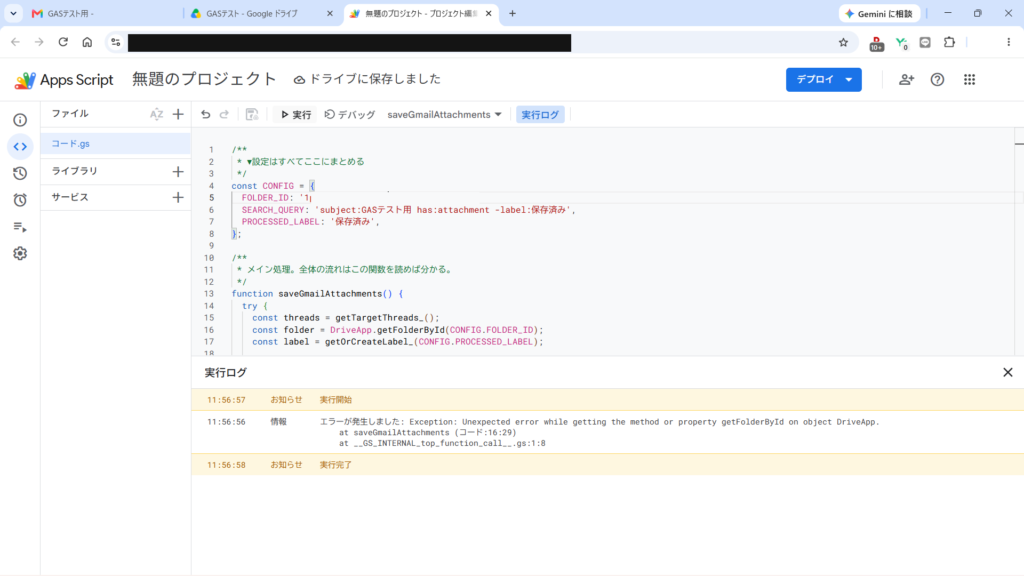
Task: Open project history icon in sidebar
Action: click(x=20, y=174)
